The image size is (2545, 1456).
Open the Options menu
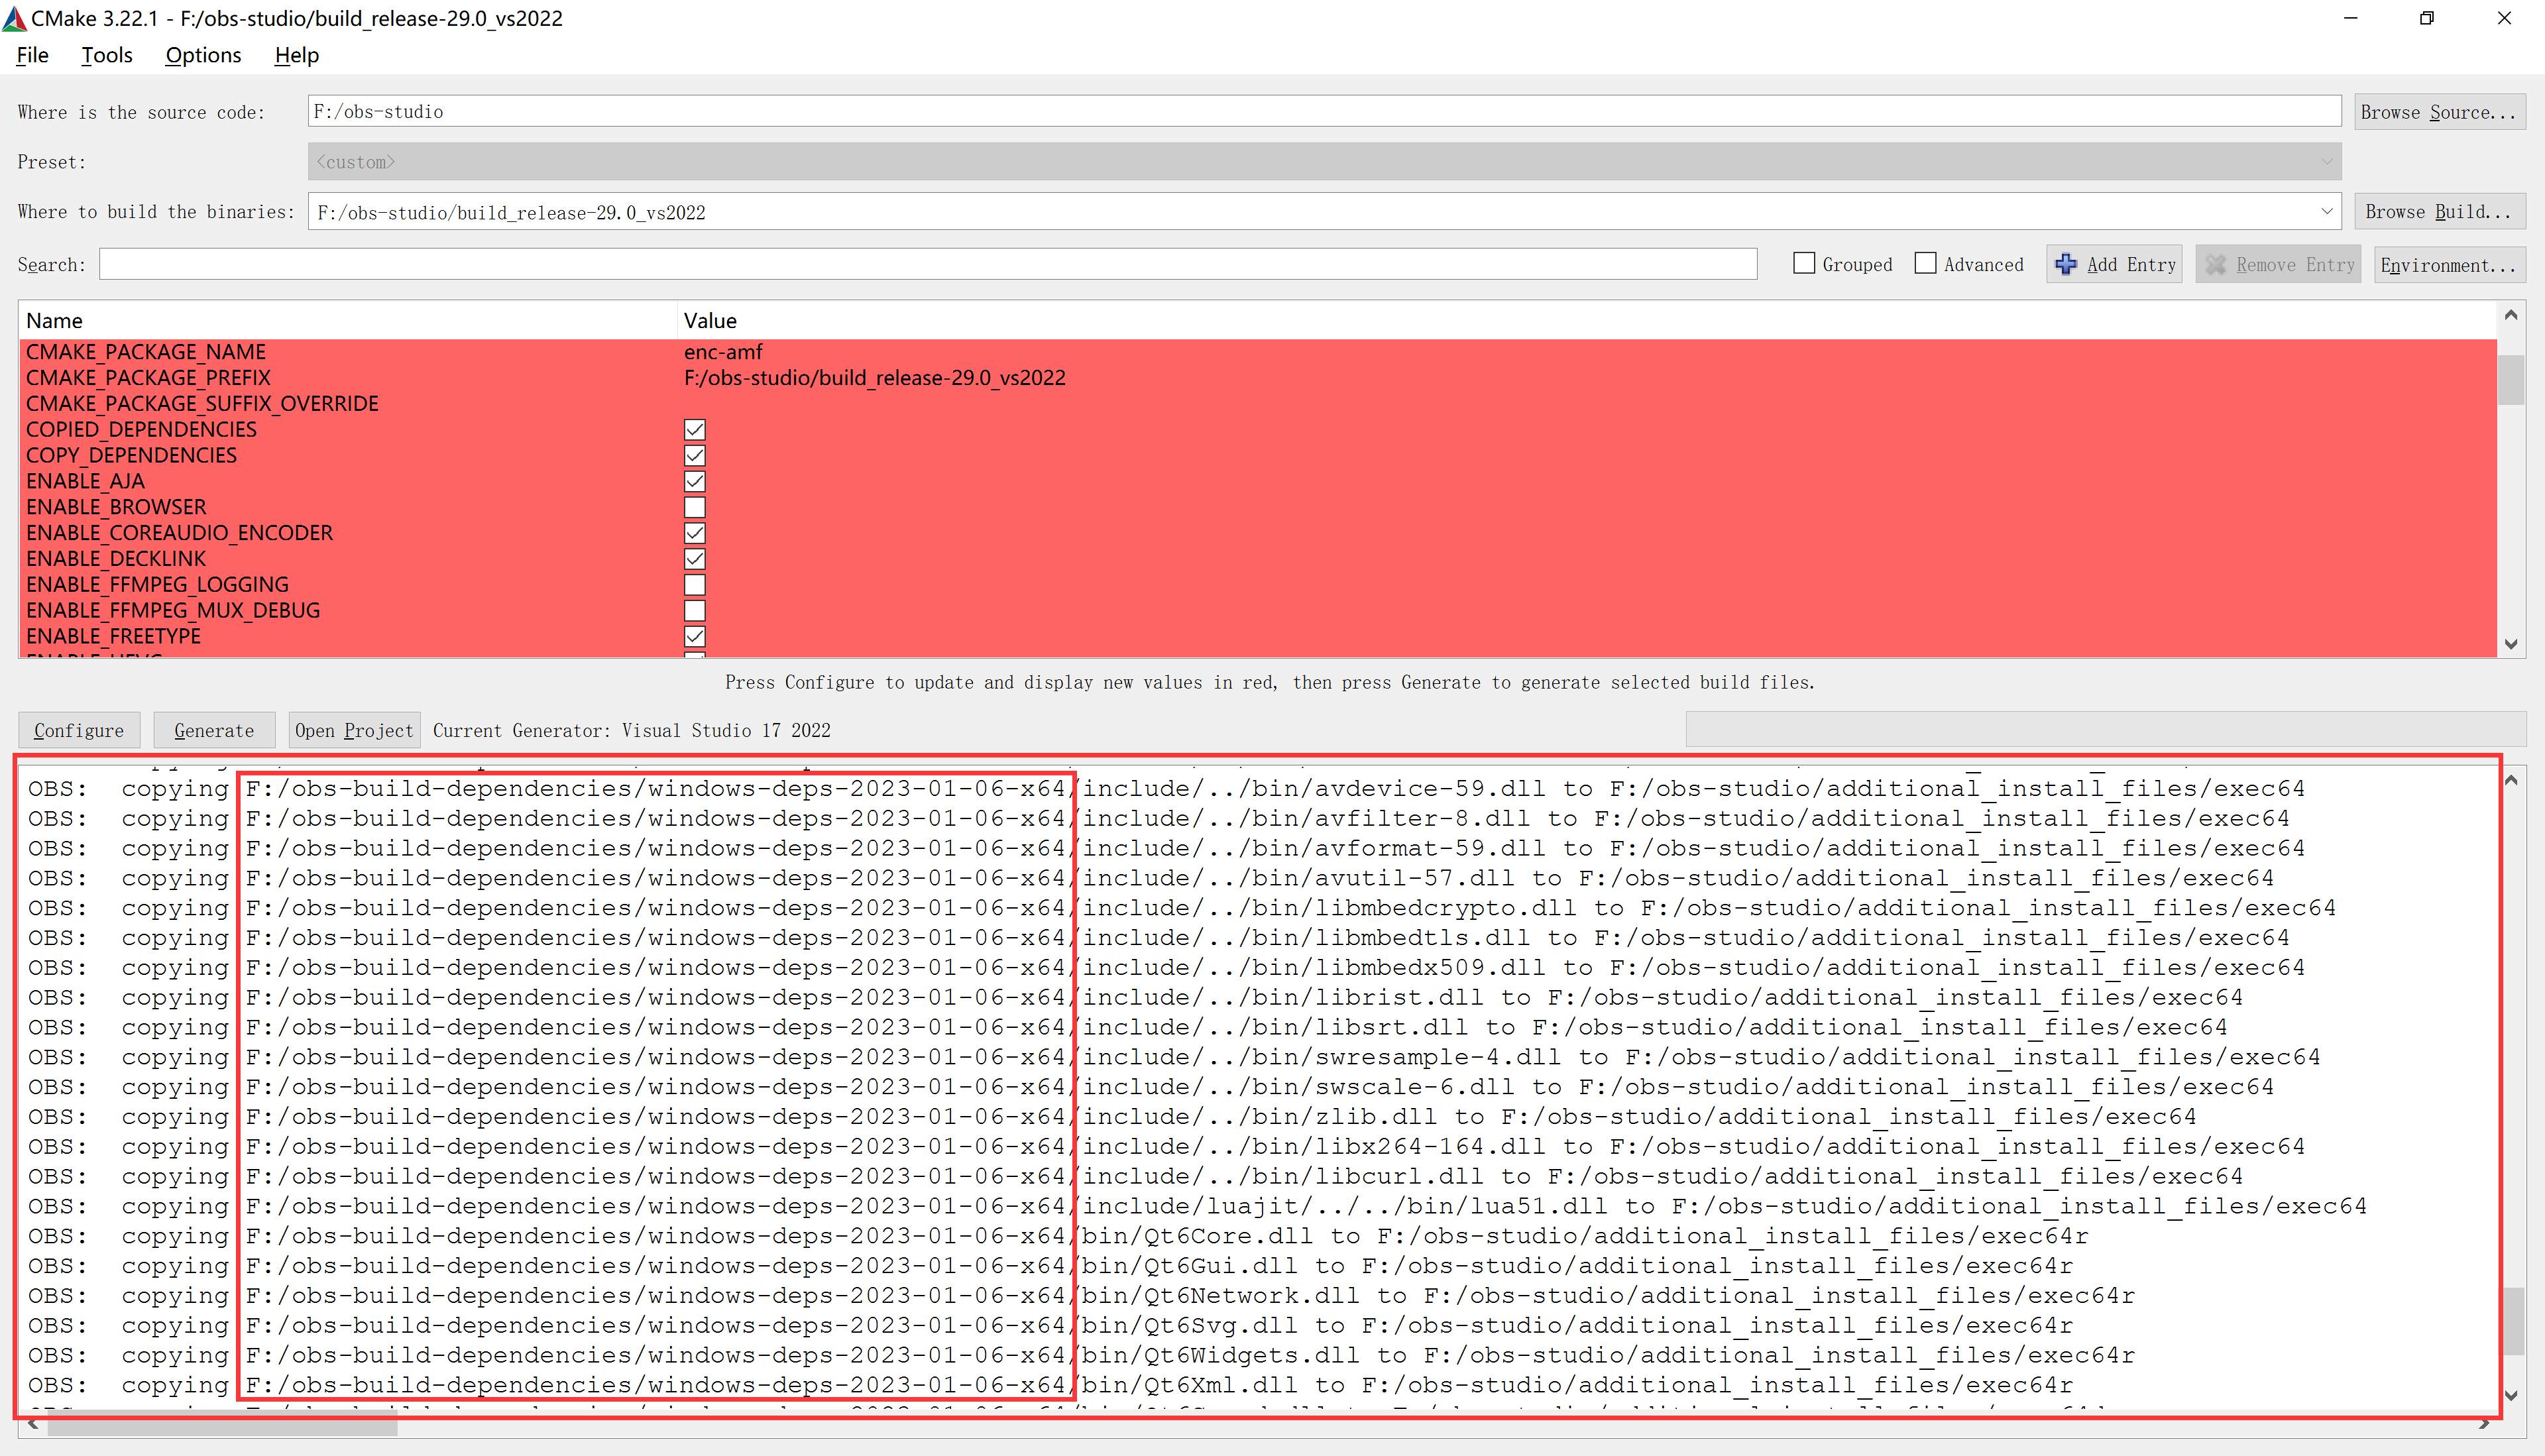tap(202, 55)
